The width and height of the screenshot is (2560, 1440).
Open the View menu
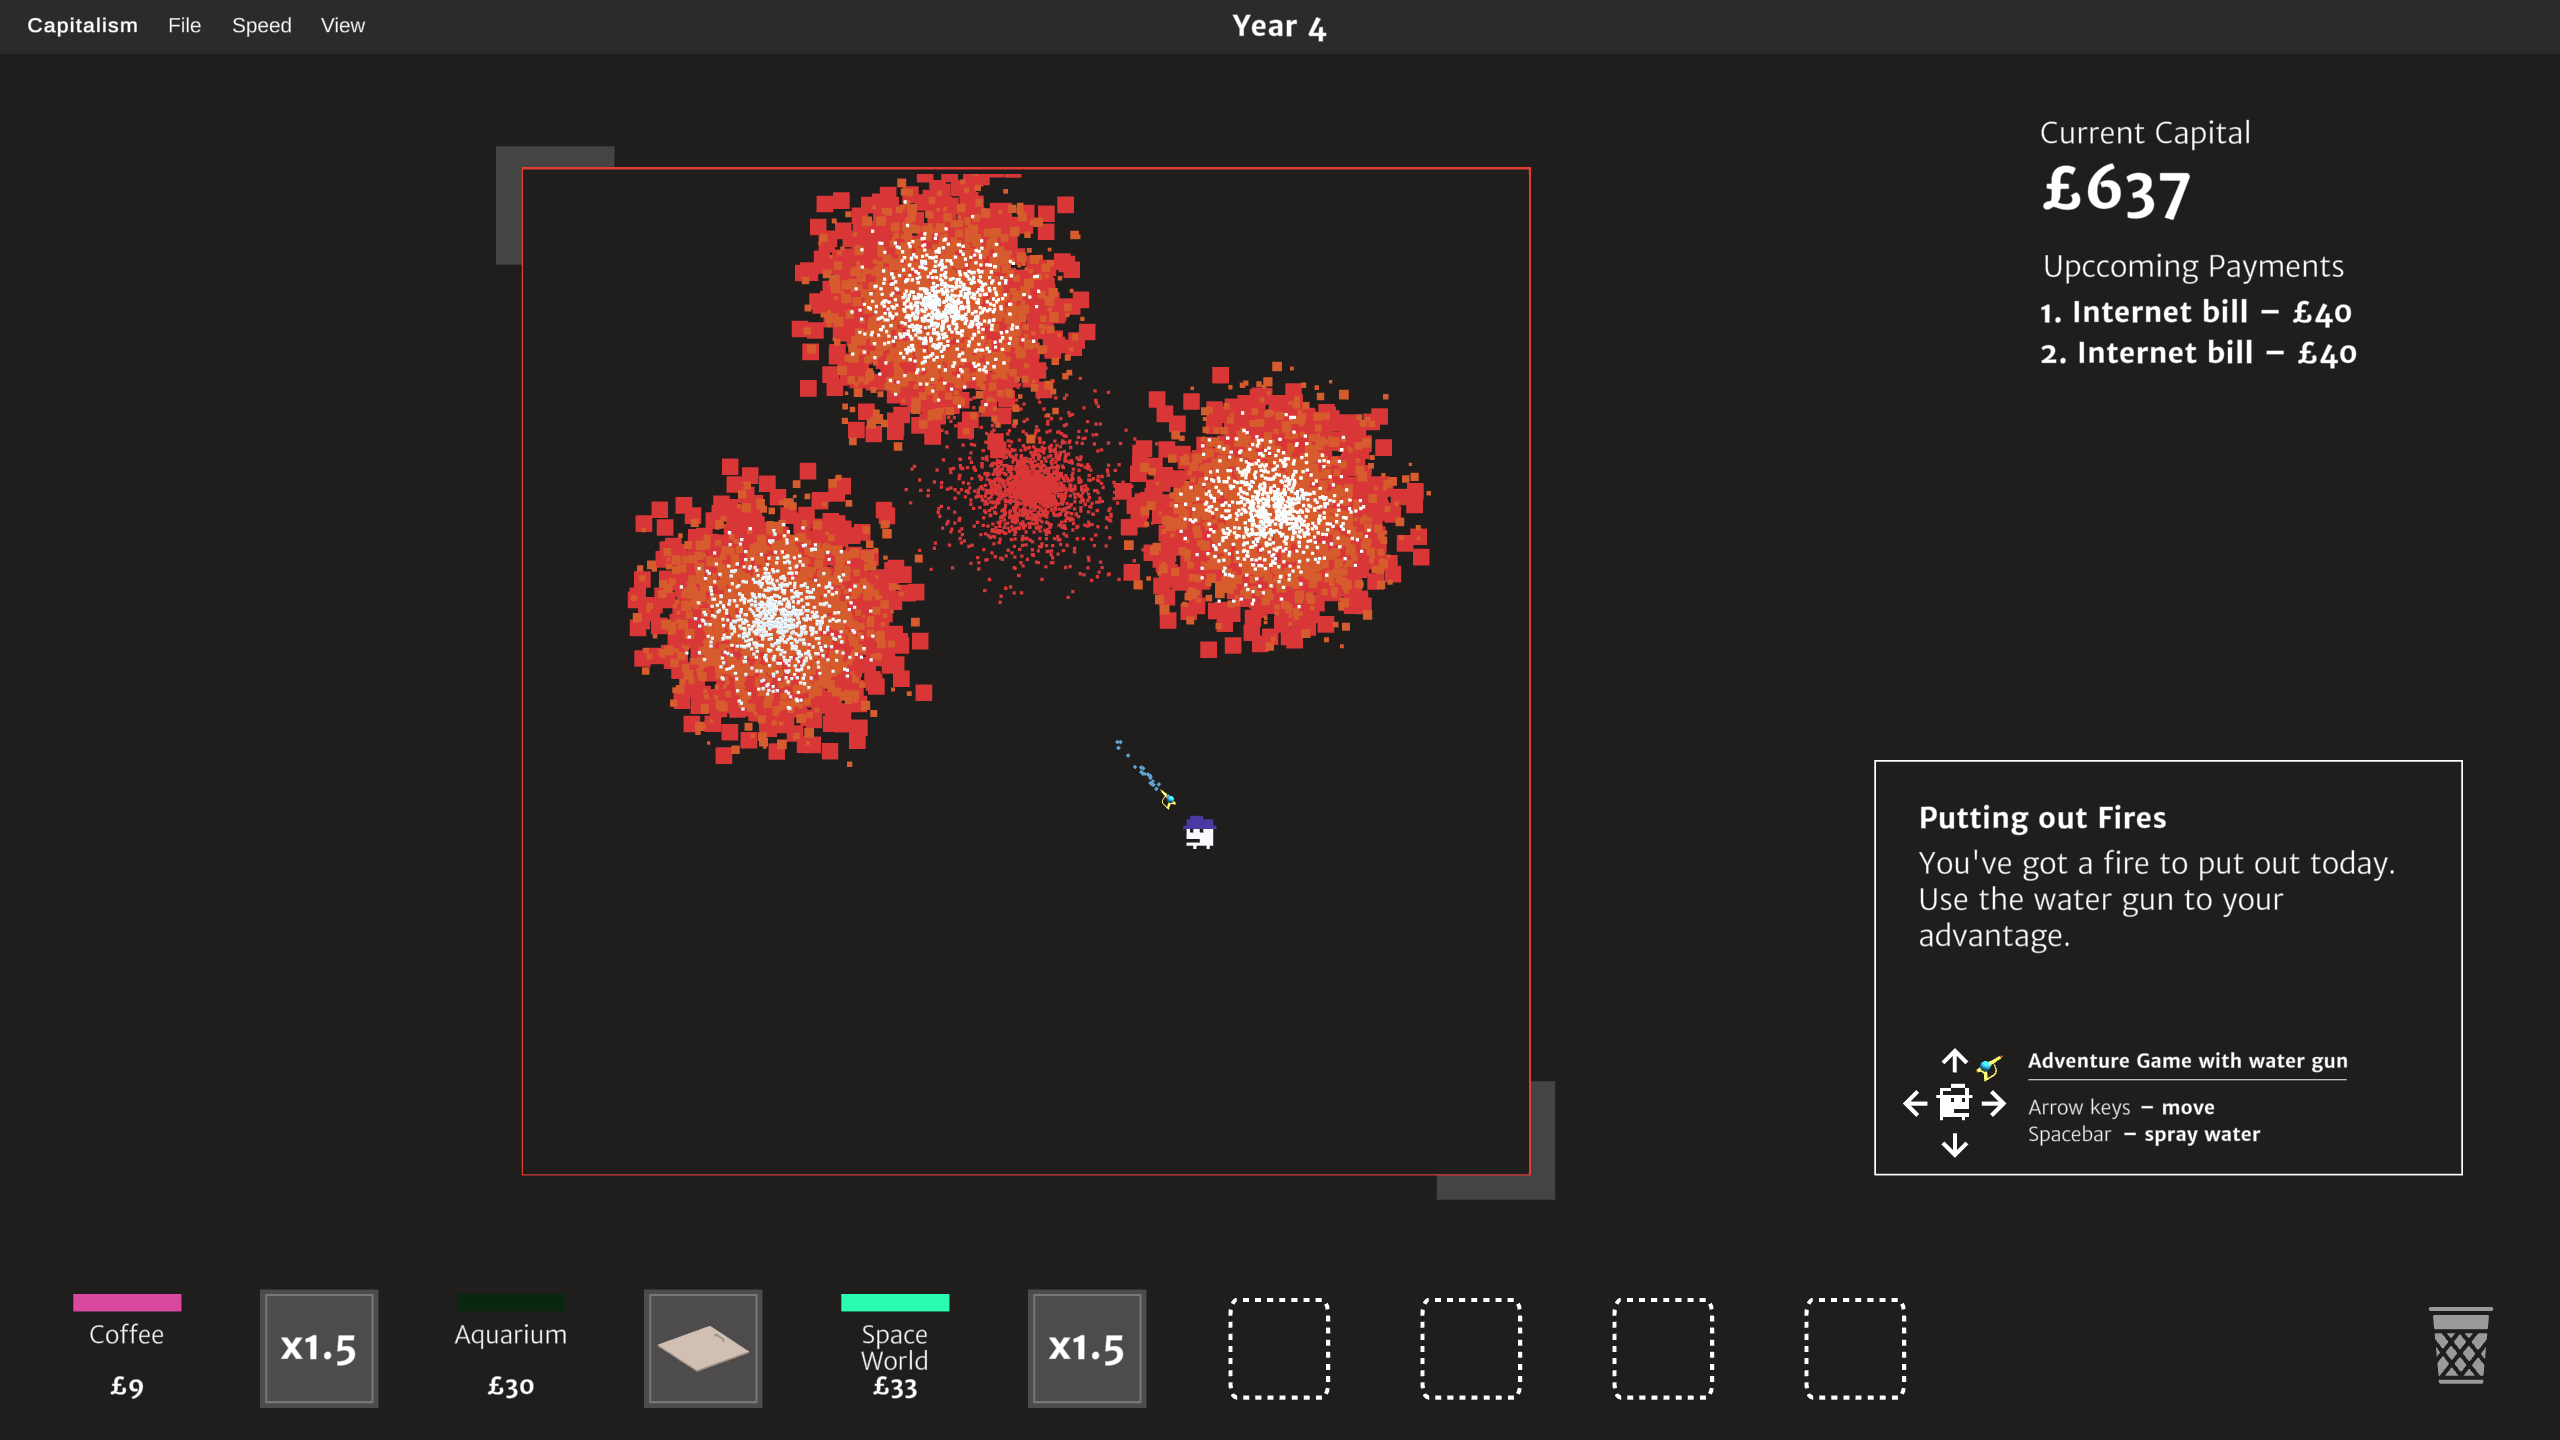(x=343, y=26)
